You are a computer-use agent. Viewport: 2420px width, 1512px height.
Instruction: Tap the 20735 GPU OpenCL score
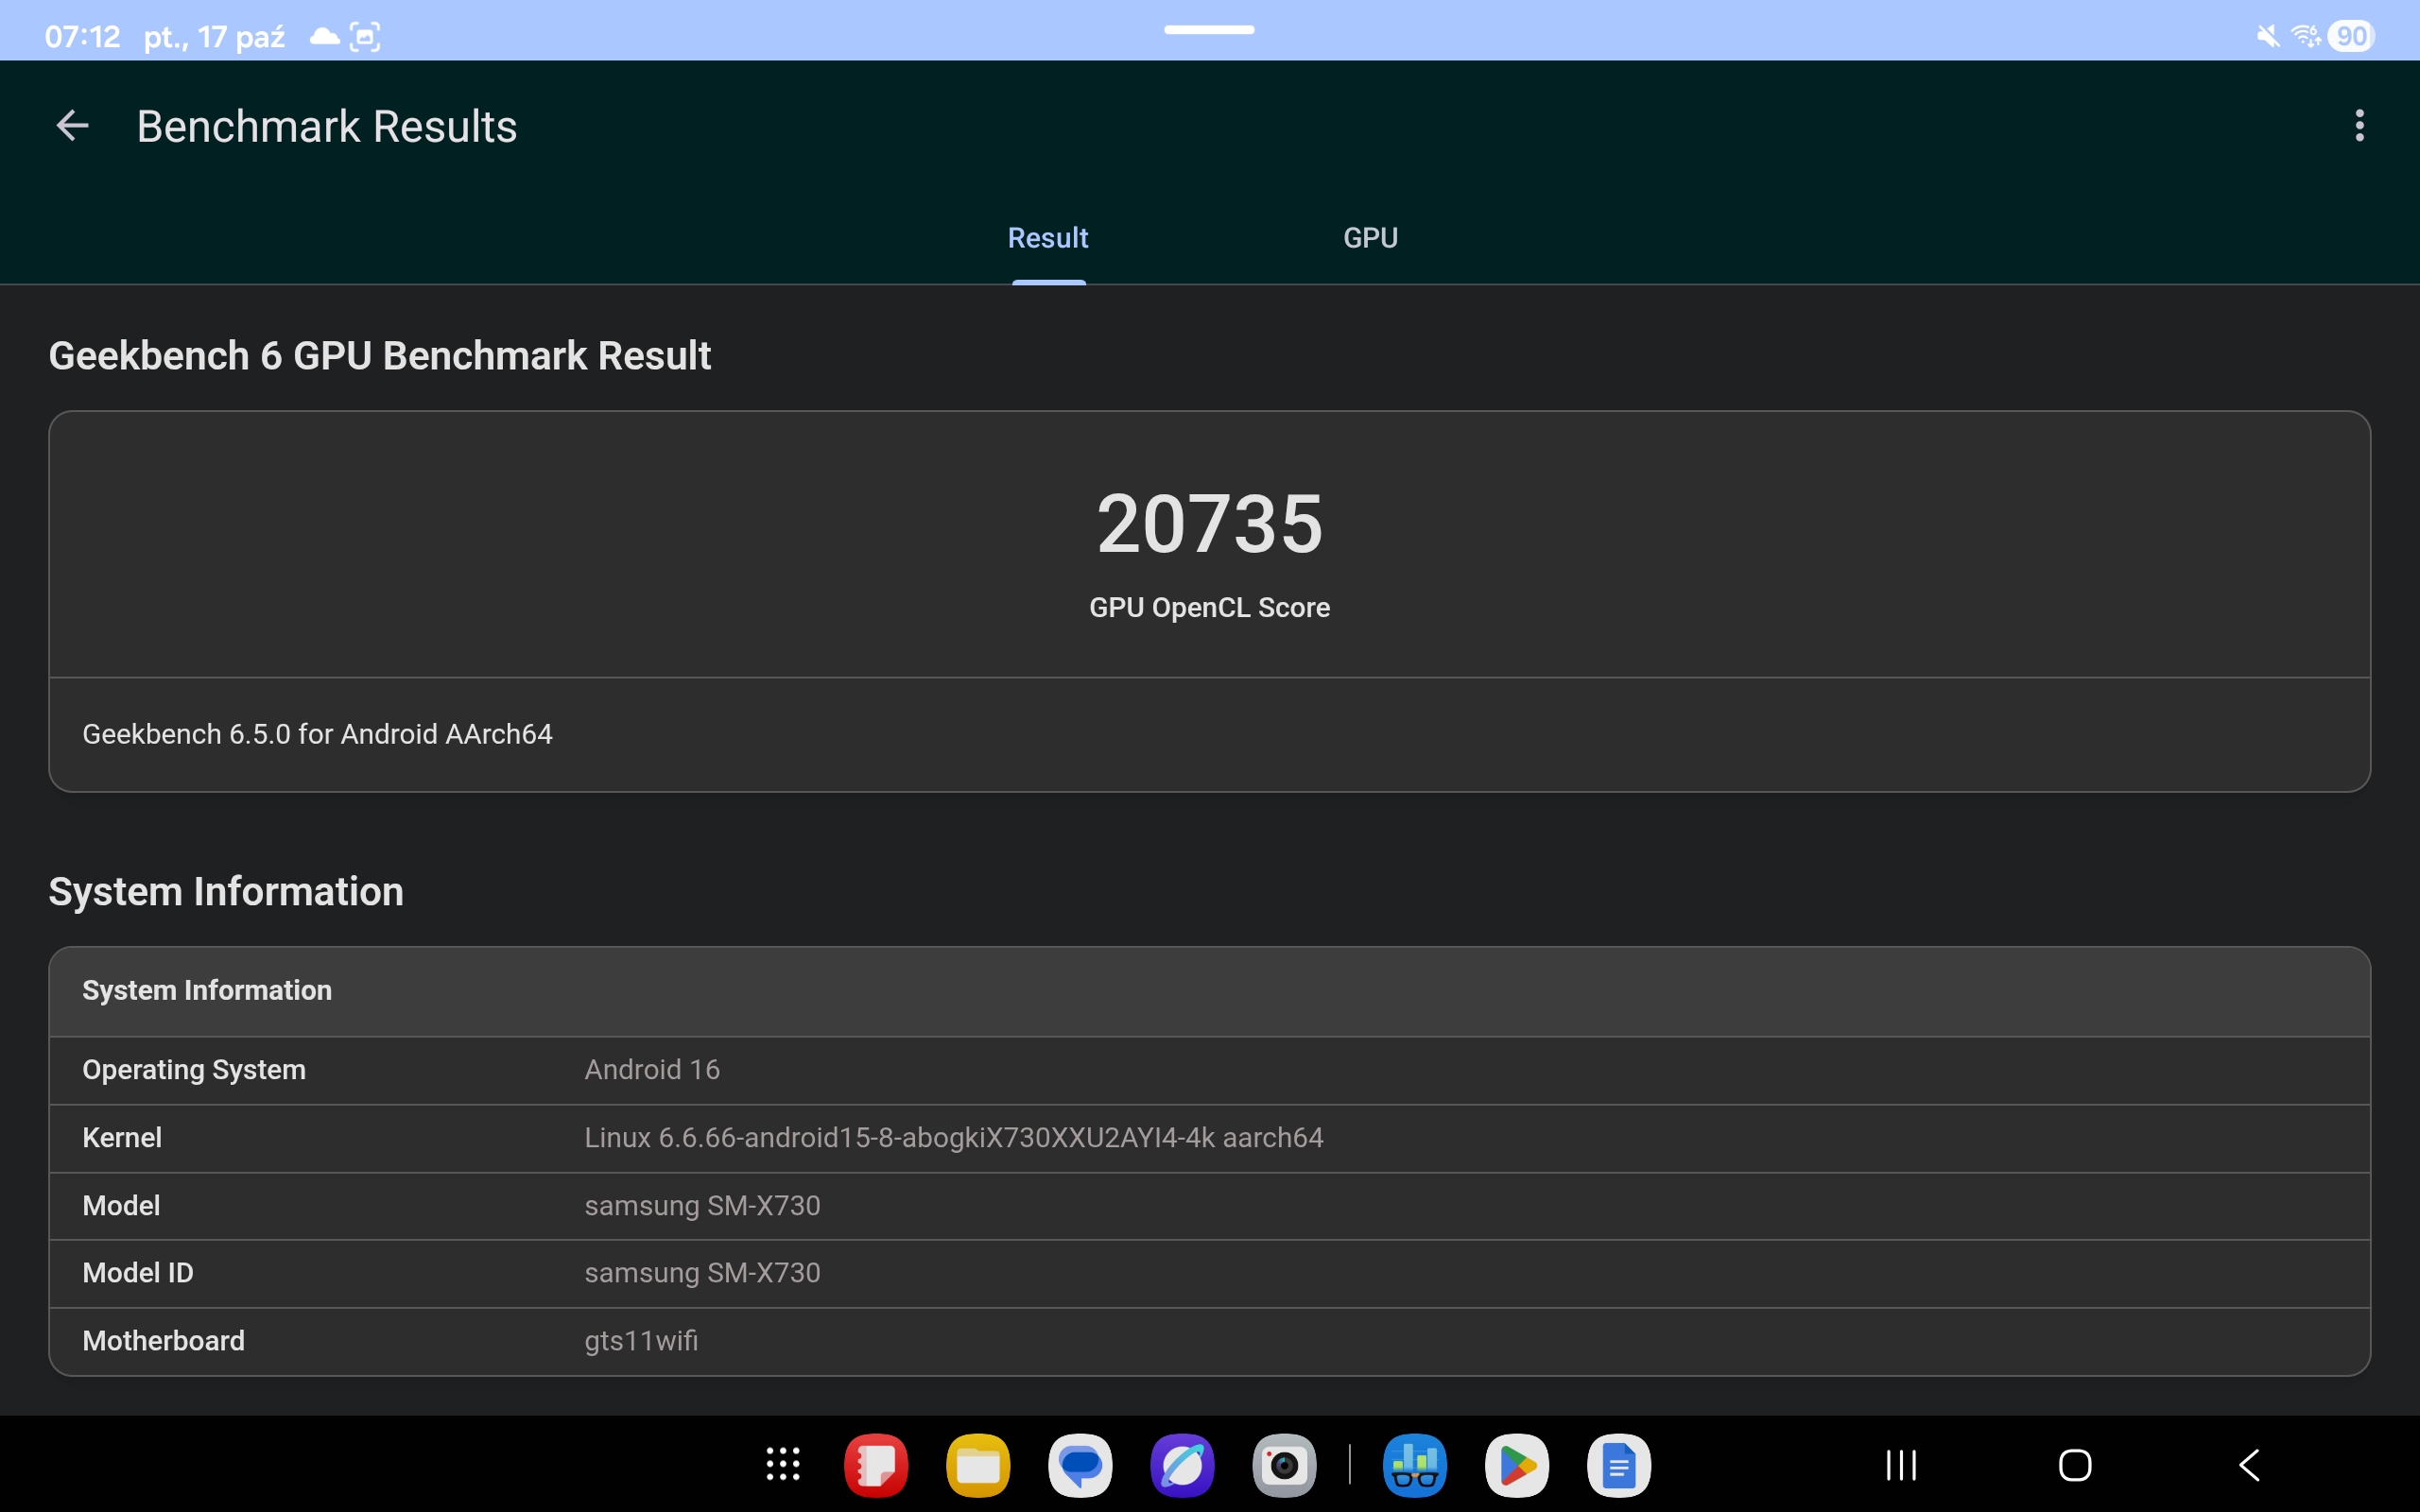coord(1209,524)
